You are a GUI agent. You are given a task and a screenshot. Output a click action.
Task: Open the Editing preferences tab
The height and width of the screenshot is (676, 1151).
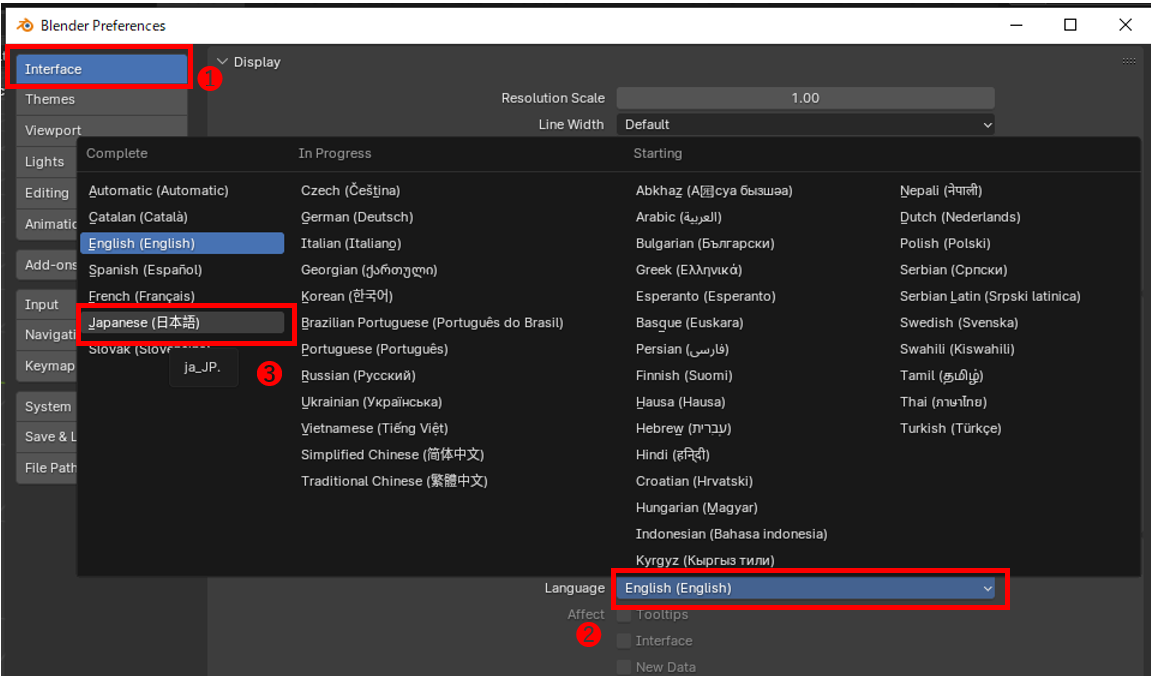click(47, 192)
